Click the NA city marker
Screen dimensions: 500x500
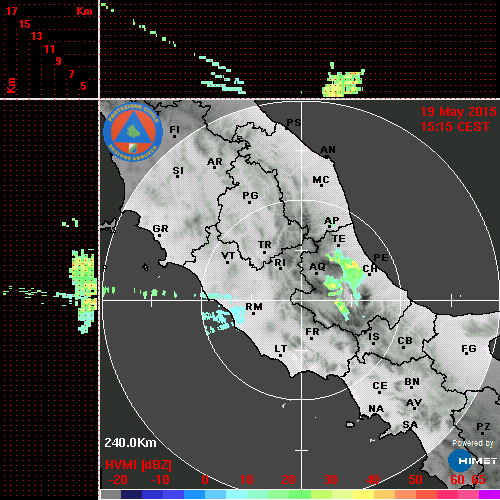click(x=376, y=408)
